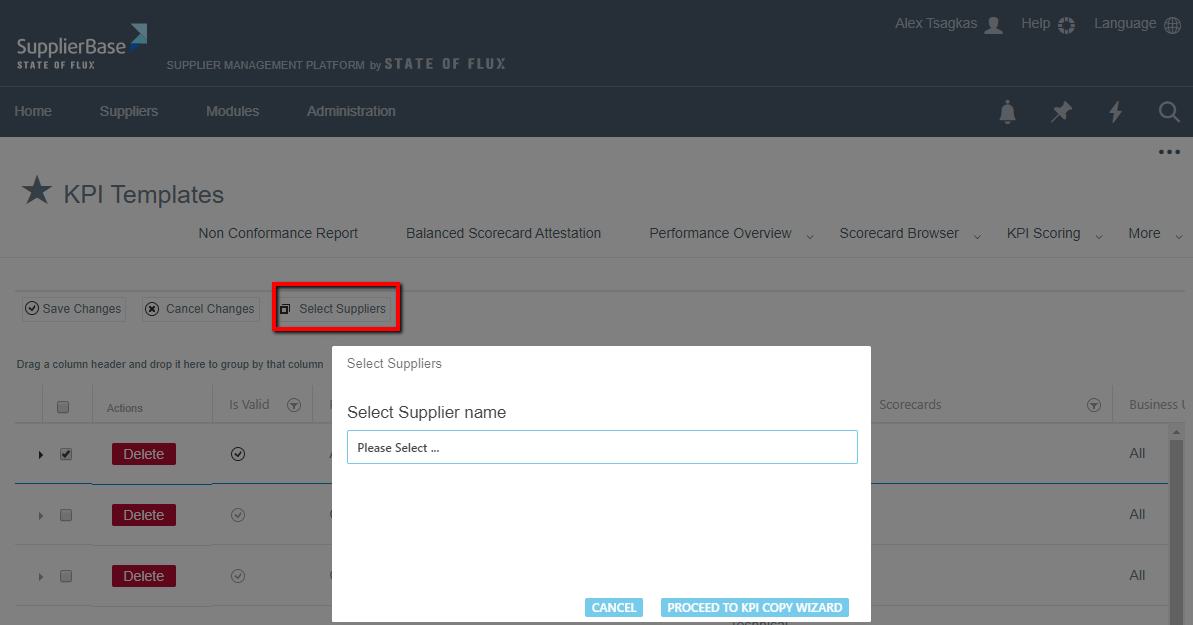The width and height of the screenshot is (1193, 625).
Task: Click the Help lifebuoy icon
Action: point(1067,25)
